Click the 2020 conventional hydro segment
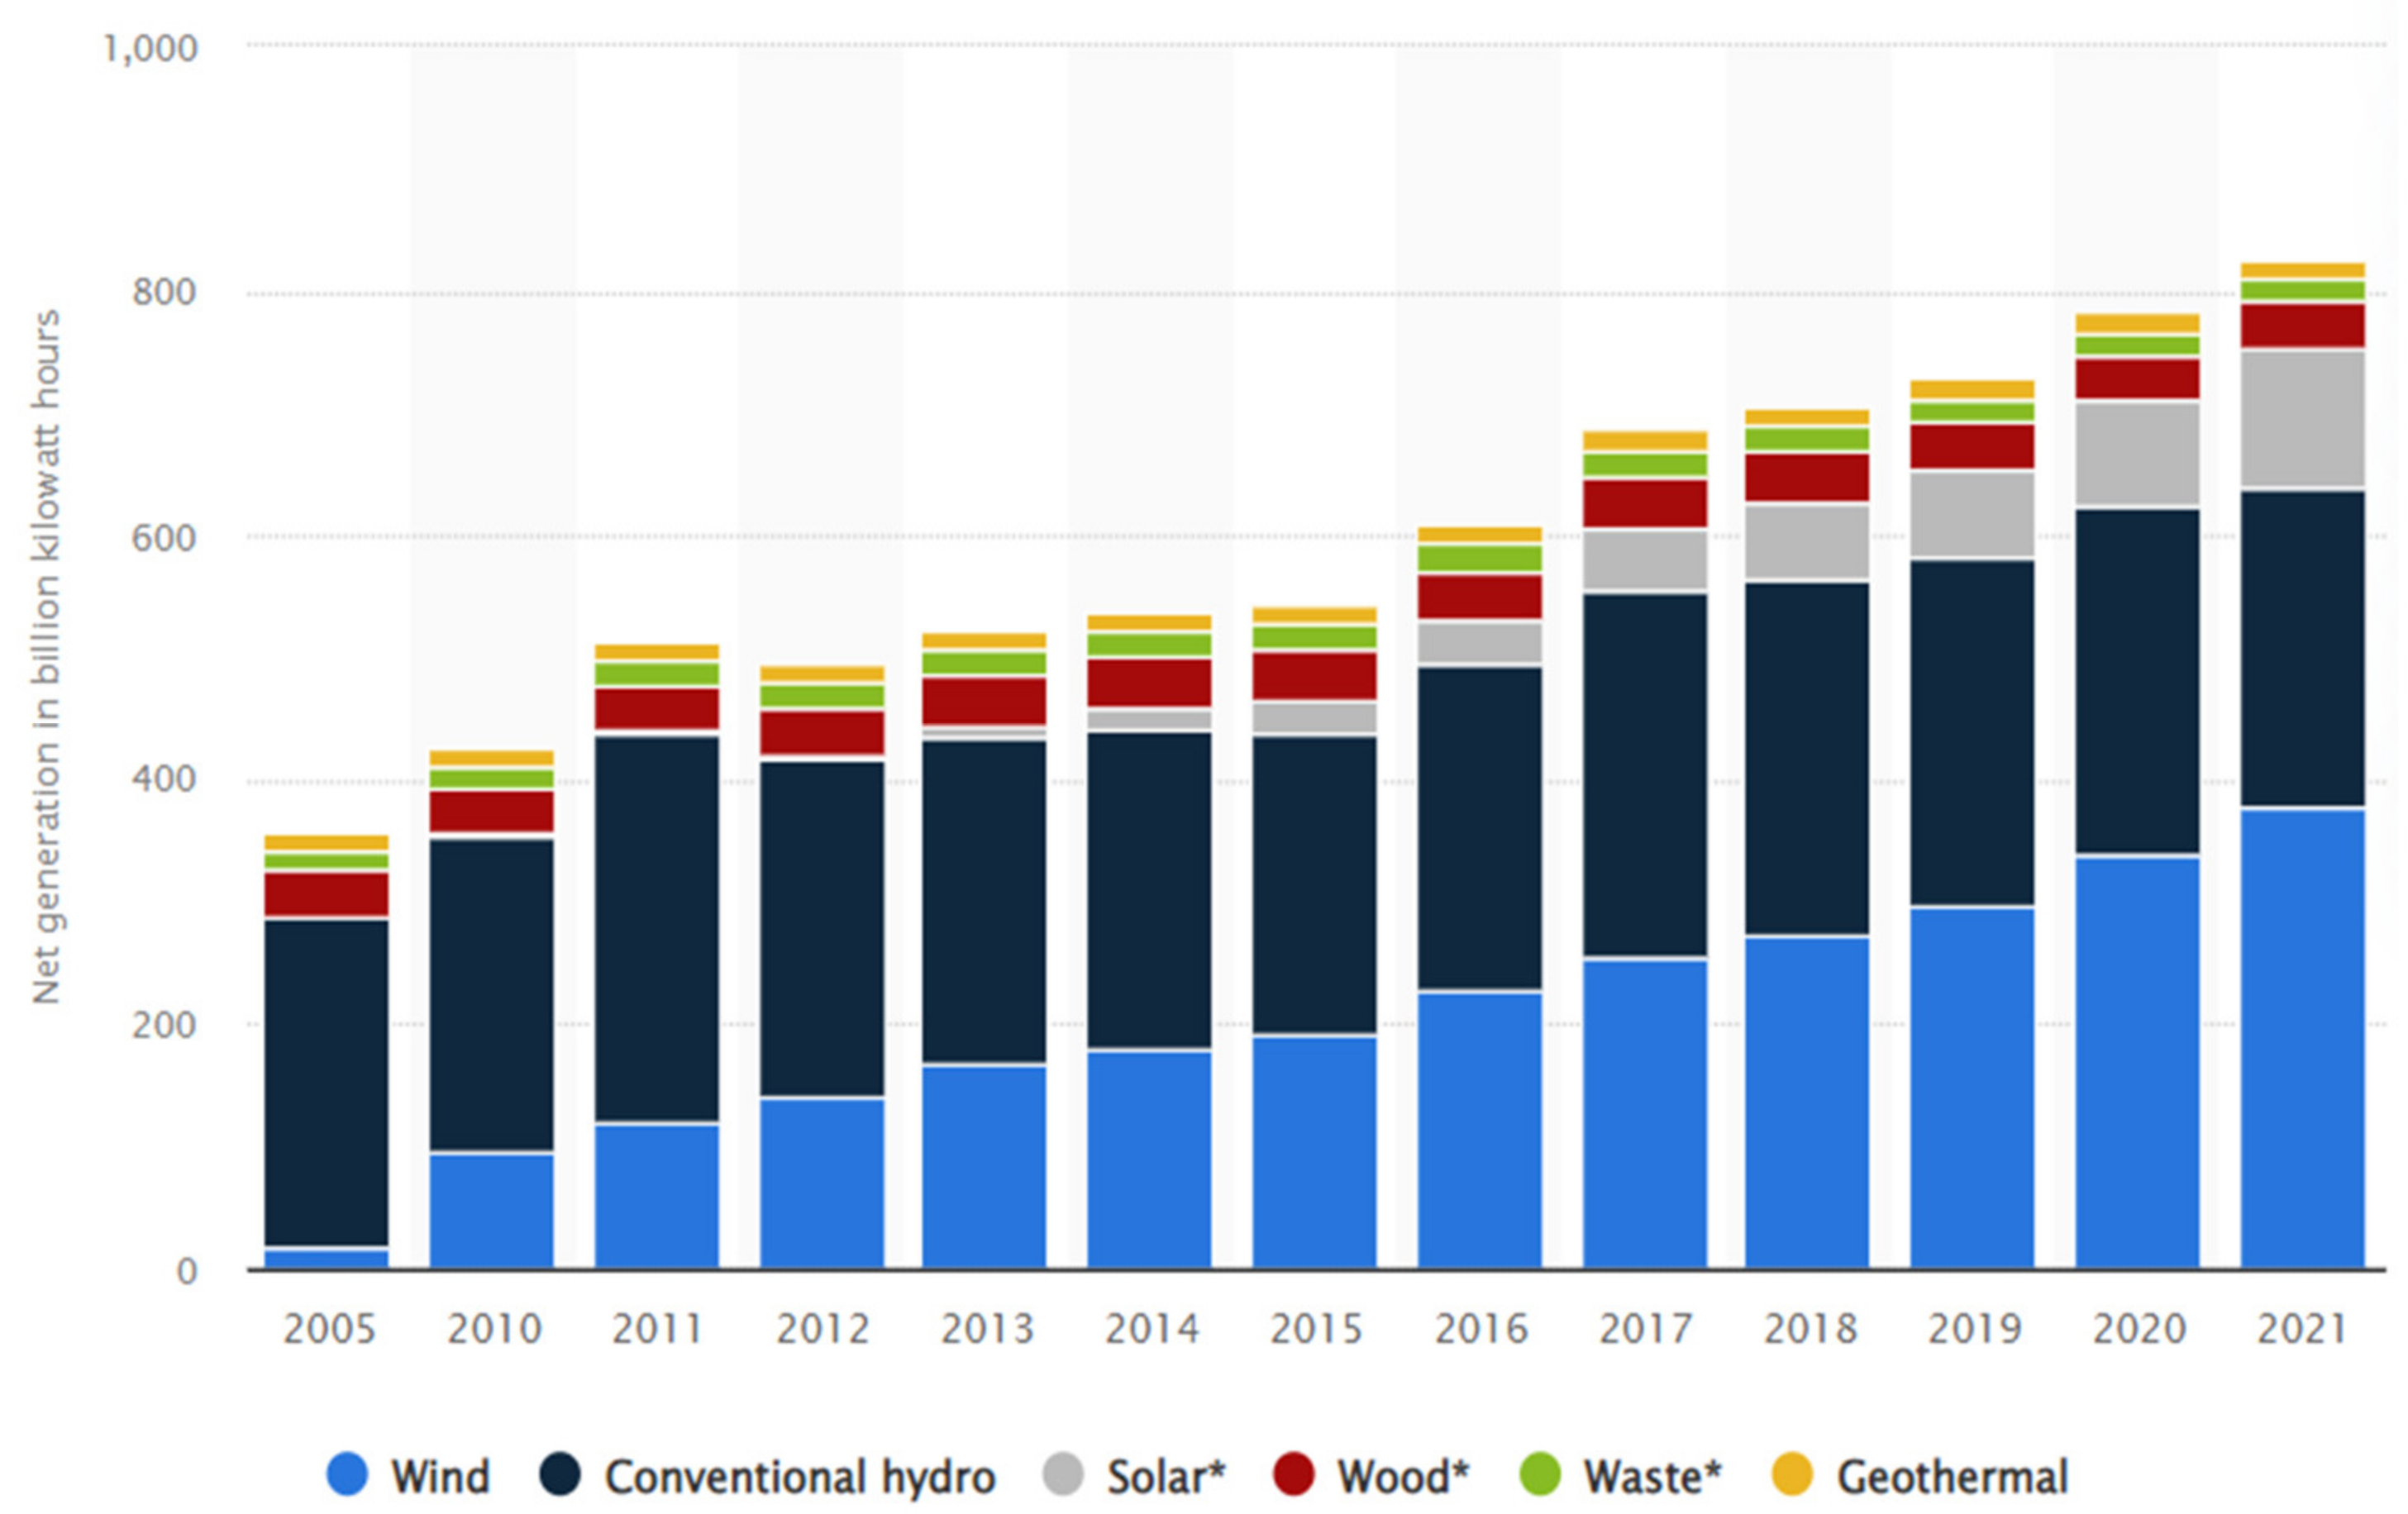This screenshot has height=1514, width=2408. coord(2137,682)
